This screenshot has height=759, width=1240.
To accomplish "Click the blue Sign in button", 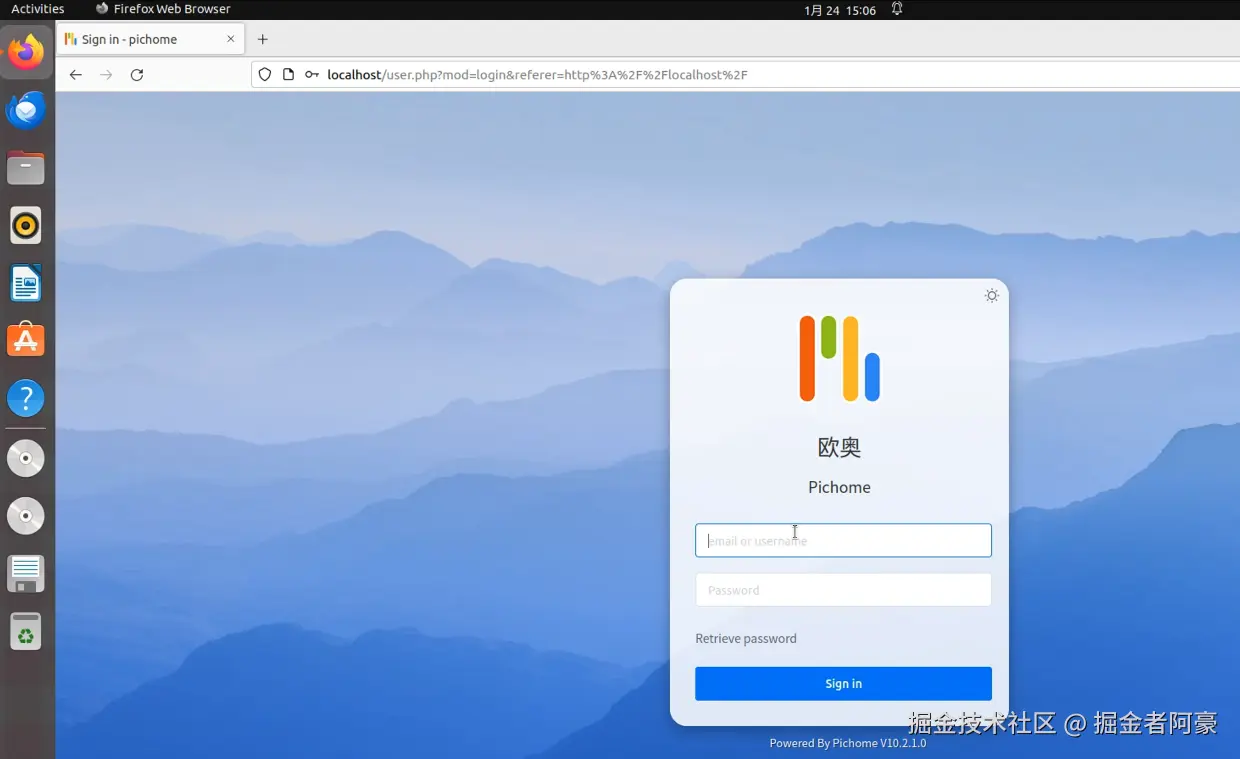I will (843, 684).
